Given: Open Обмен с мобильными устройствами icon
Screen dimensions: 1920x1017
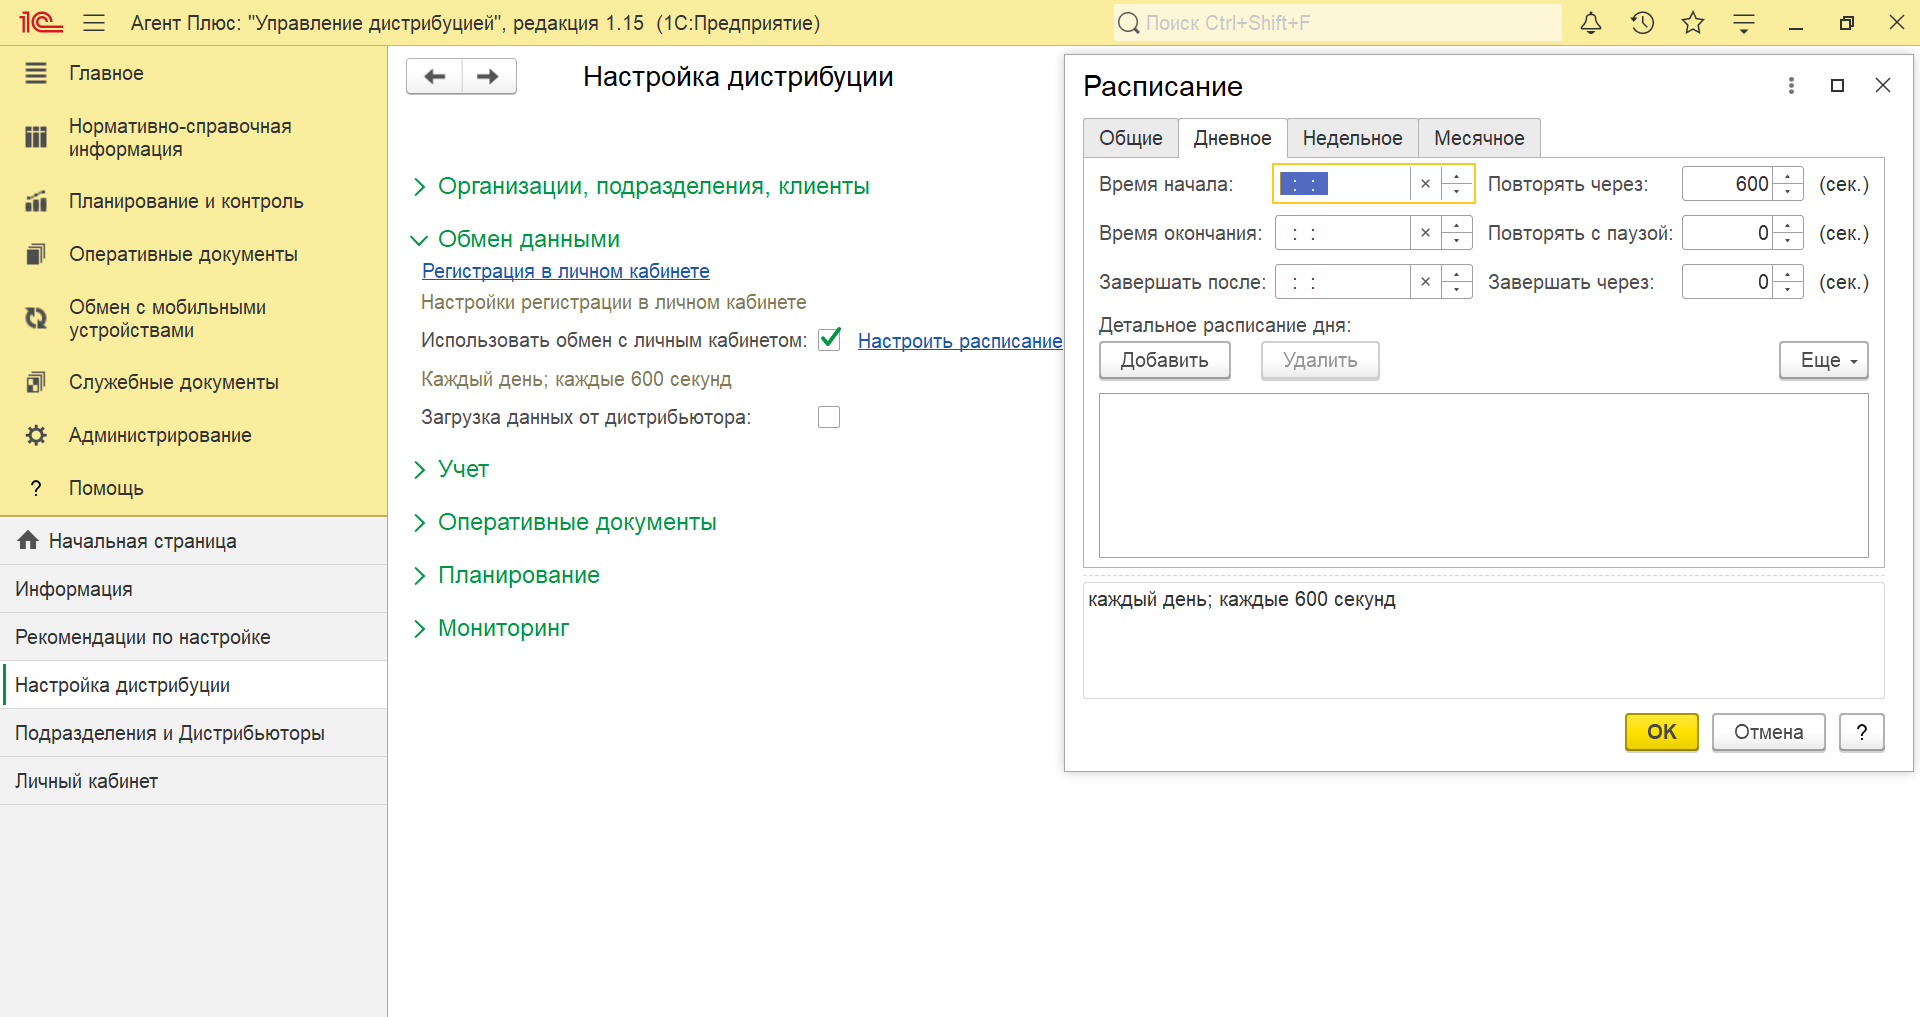Looking at the screenshot, I should click(36, 318).
